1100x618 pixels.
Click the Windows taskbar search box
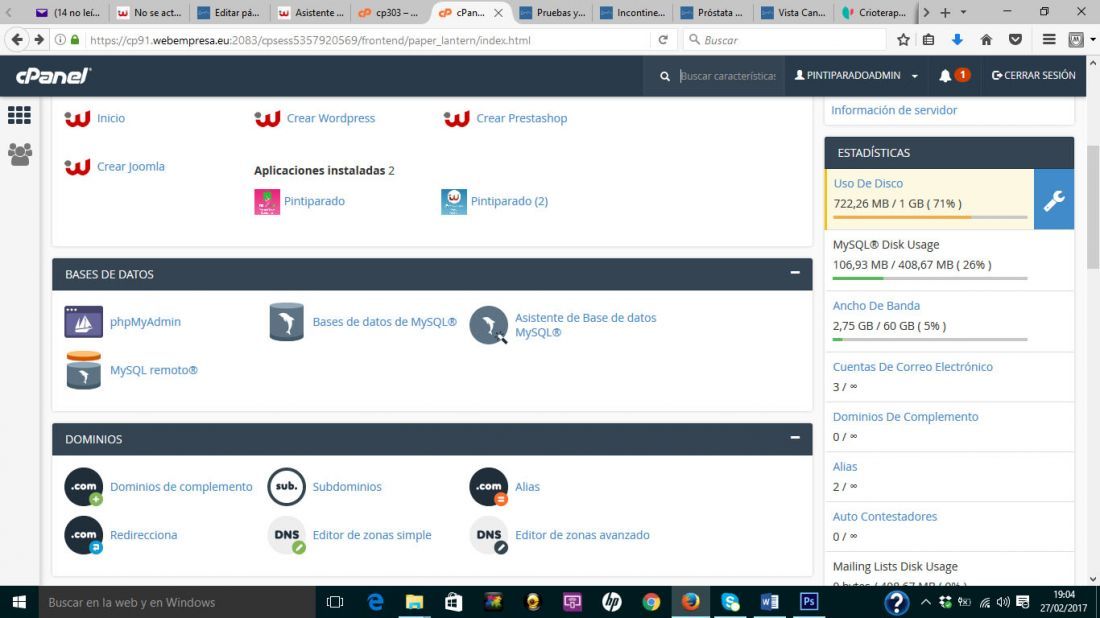(177, 602)
